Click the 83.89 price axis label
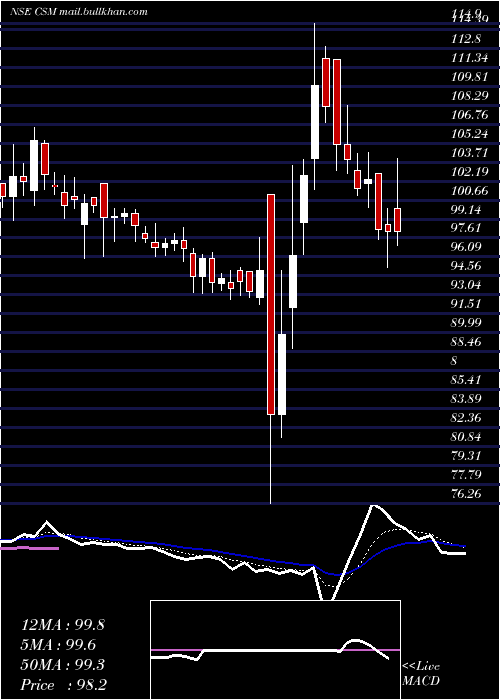Screen dimensions: 500x700 coord(466,399)
